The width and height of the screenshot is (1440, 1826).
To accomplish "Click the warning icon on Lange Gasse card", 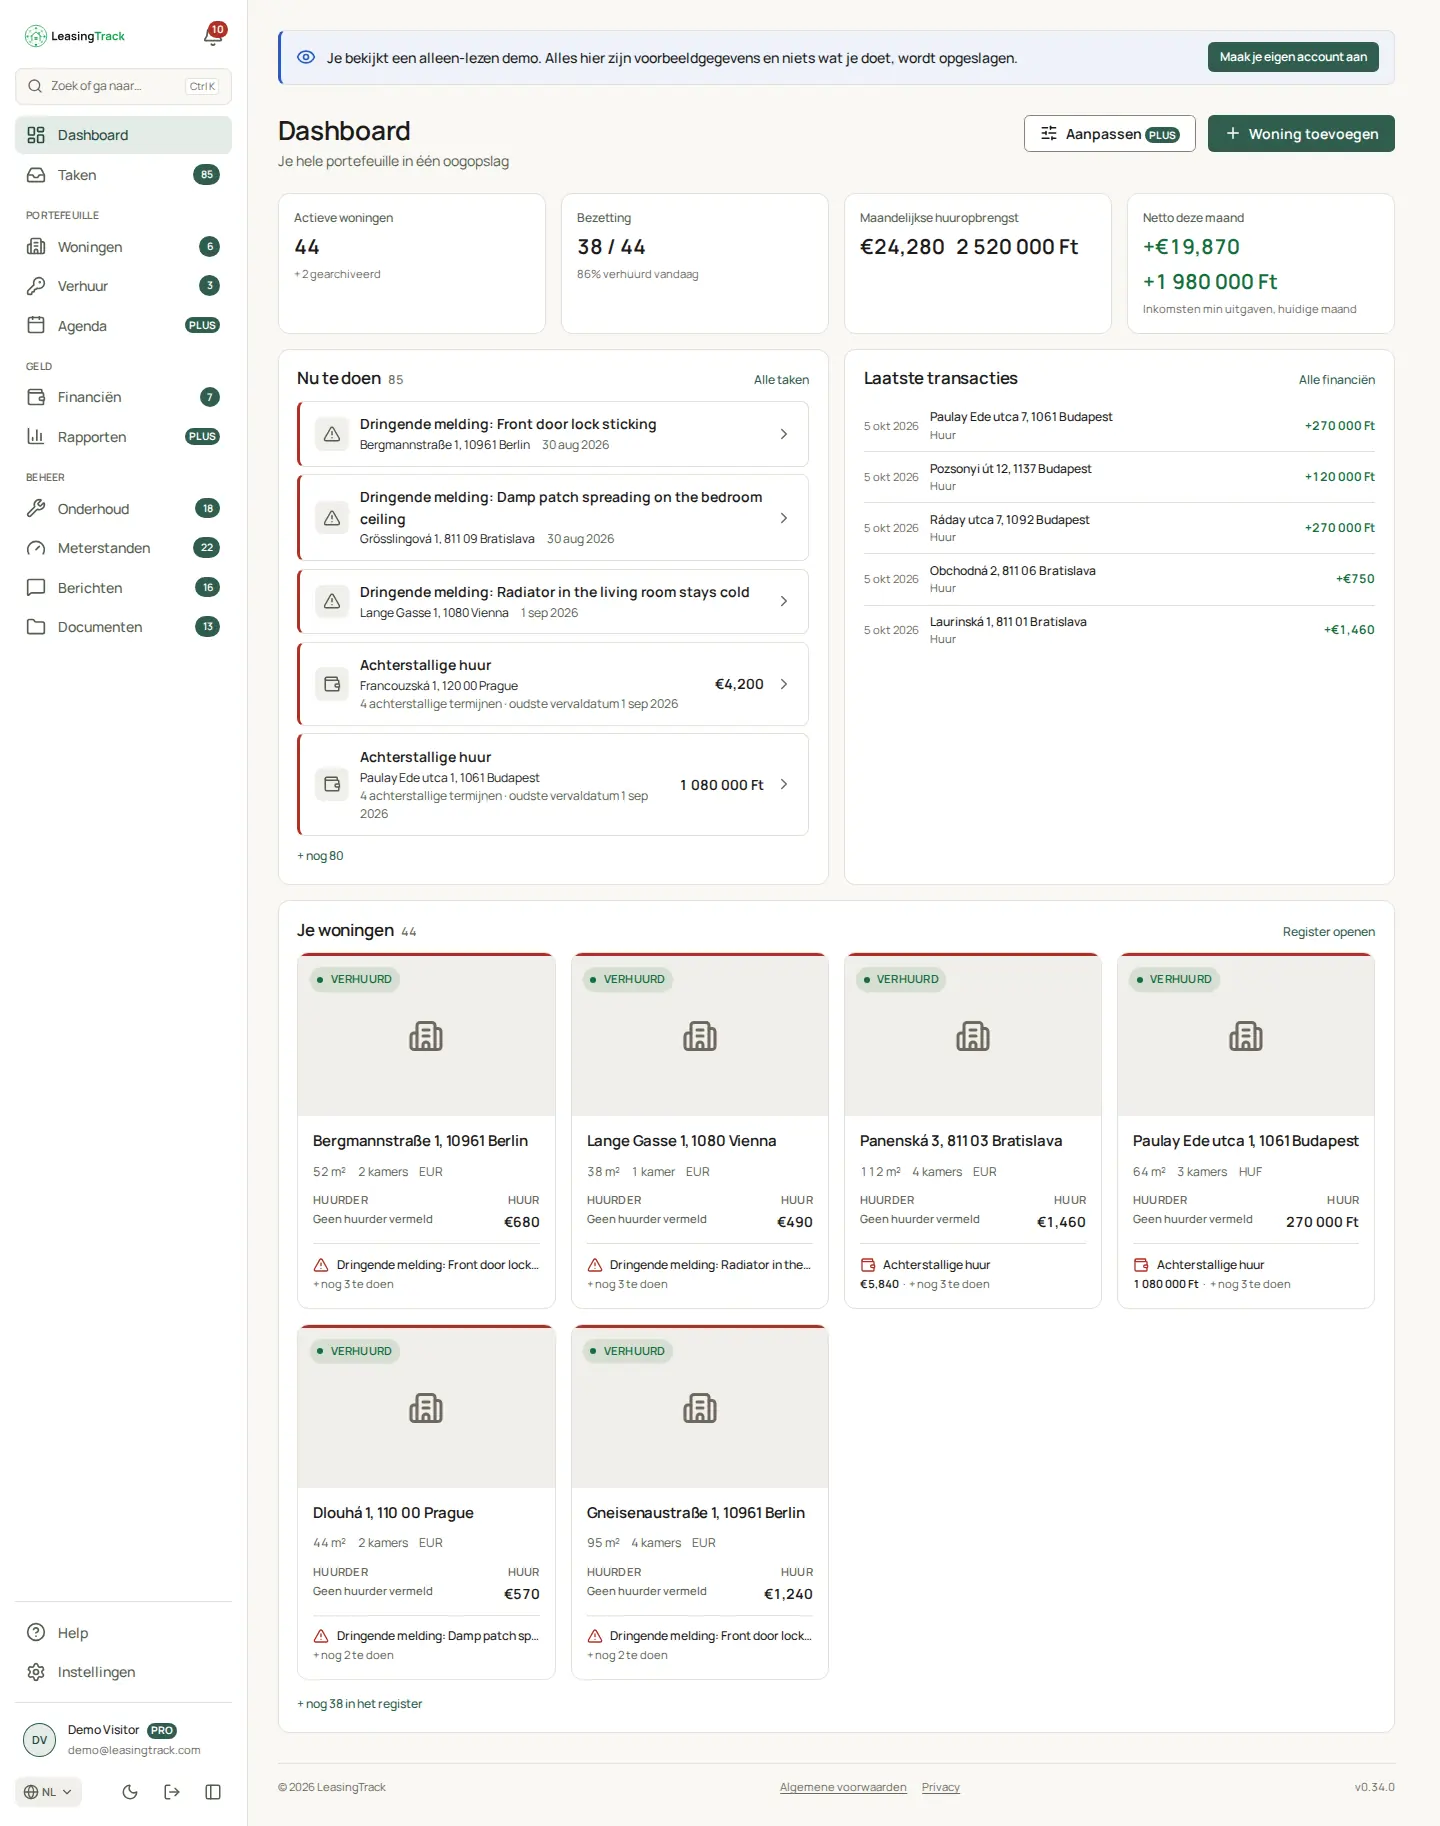I will (595, 1265).
